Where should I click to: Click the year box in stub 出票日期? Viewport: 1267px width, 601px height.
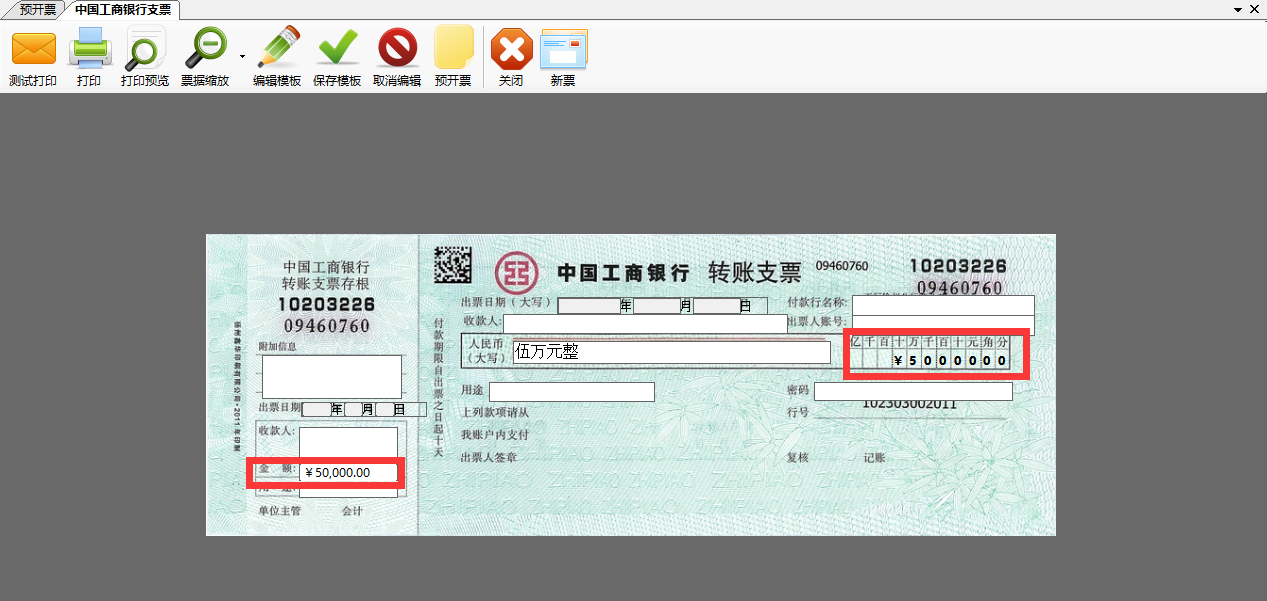pyautogui.click(x=316, y=409)
